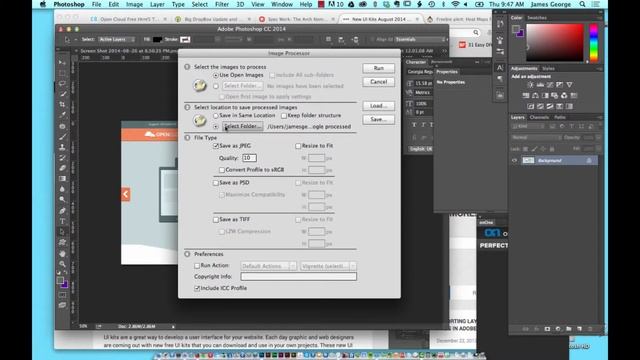Check Save as PSD
Screen dimensions: 640x360
216,183
